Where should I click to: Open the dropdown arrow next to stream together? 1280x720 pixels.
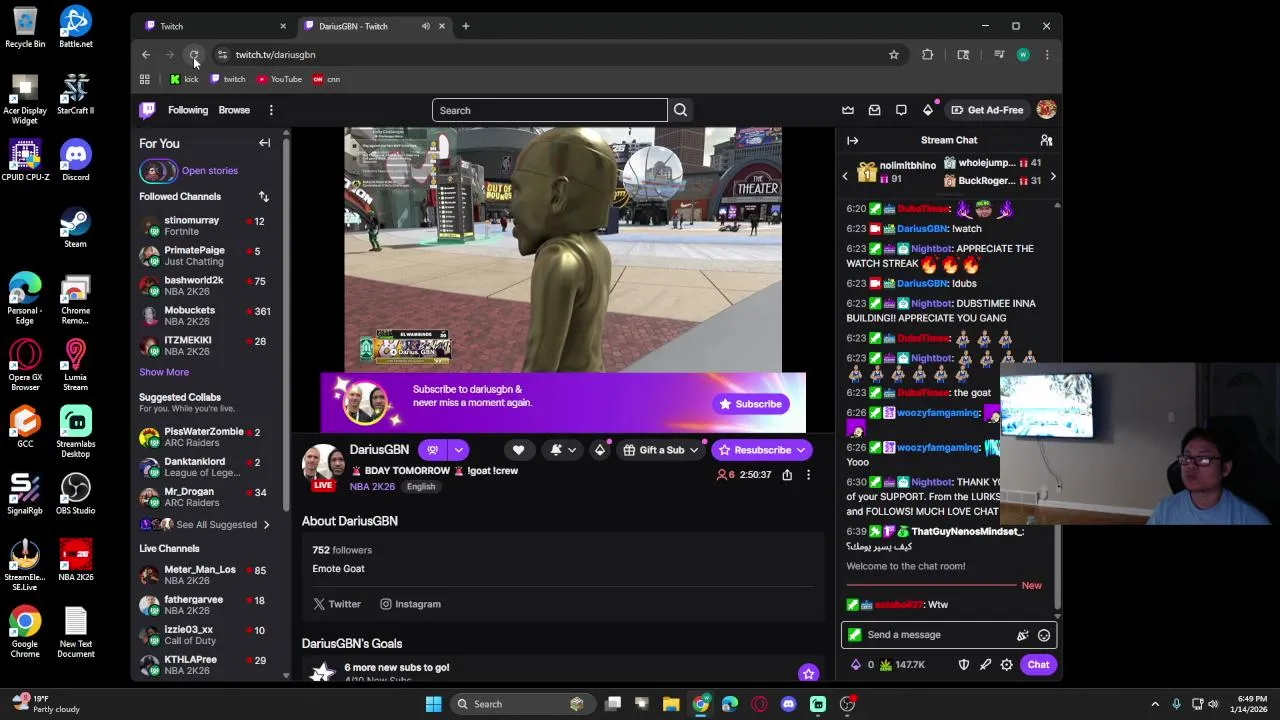tap(459, 450)
